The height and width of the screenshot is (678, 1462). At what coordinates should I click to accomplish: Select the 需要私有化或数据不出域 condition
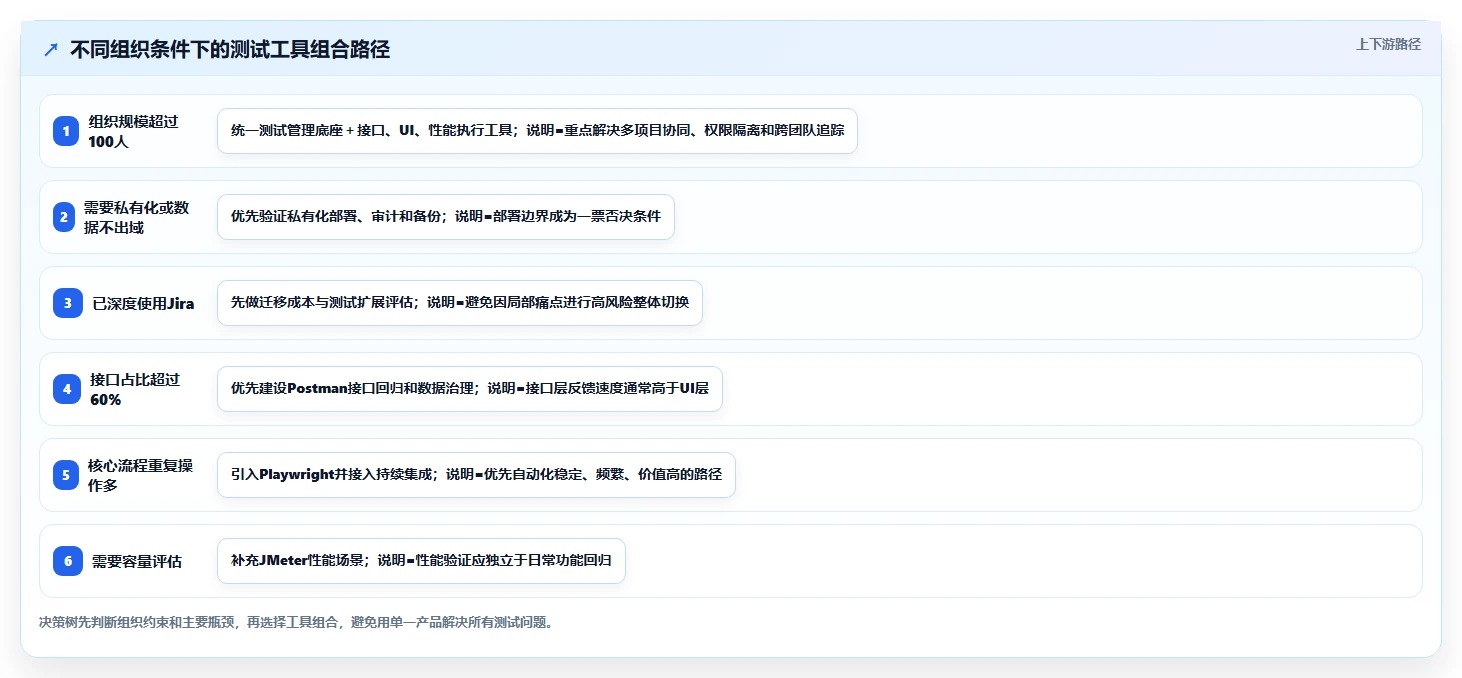[x=136, y=217]
